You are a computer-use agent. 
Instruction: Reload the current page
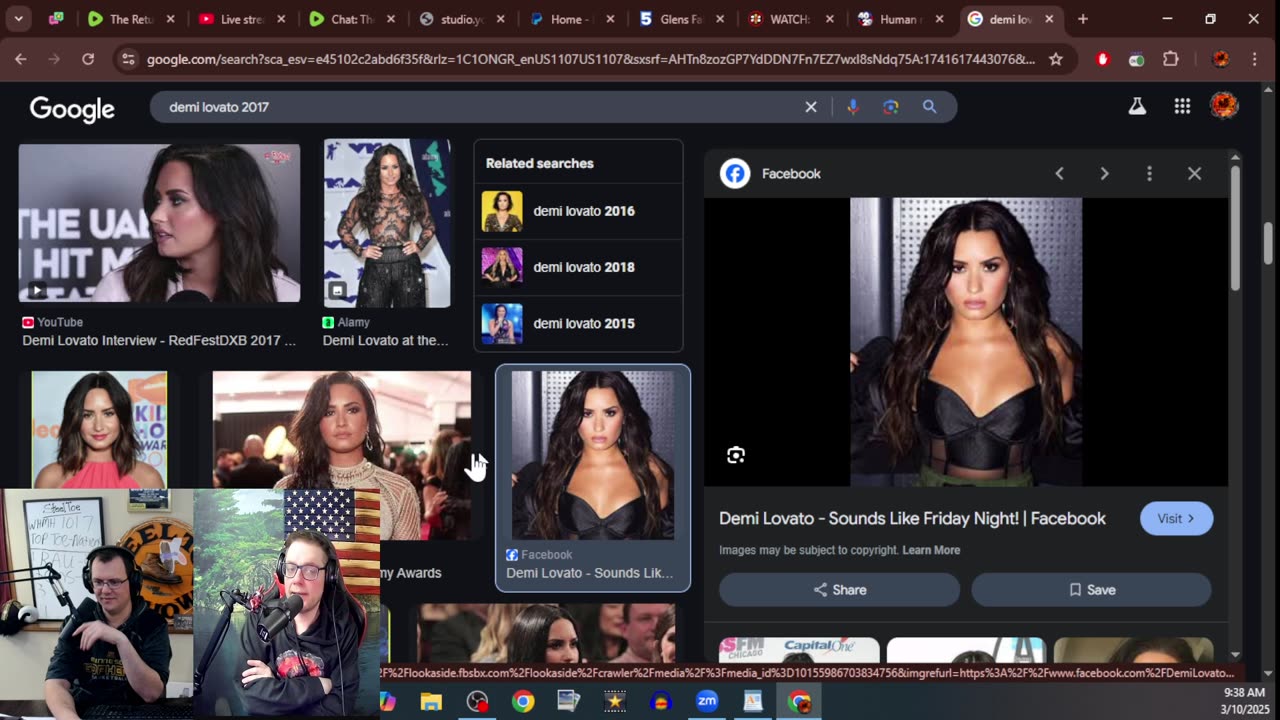pos(88,59)
